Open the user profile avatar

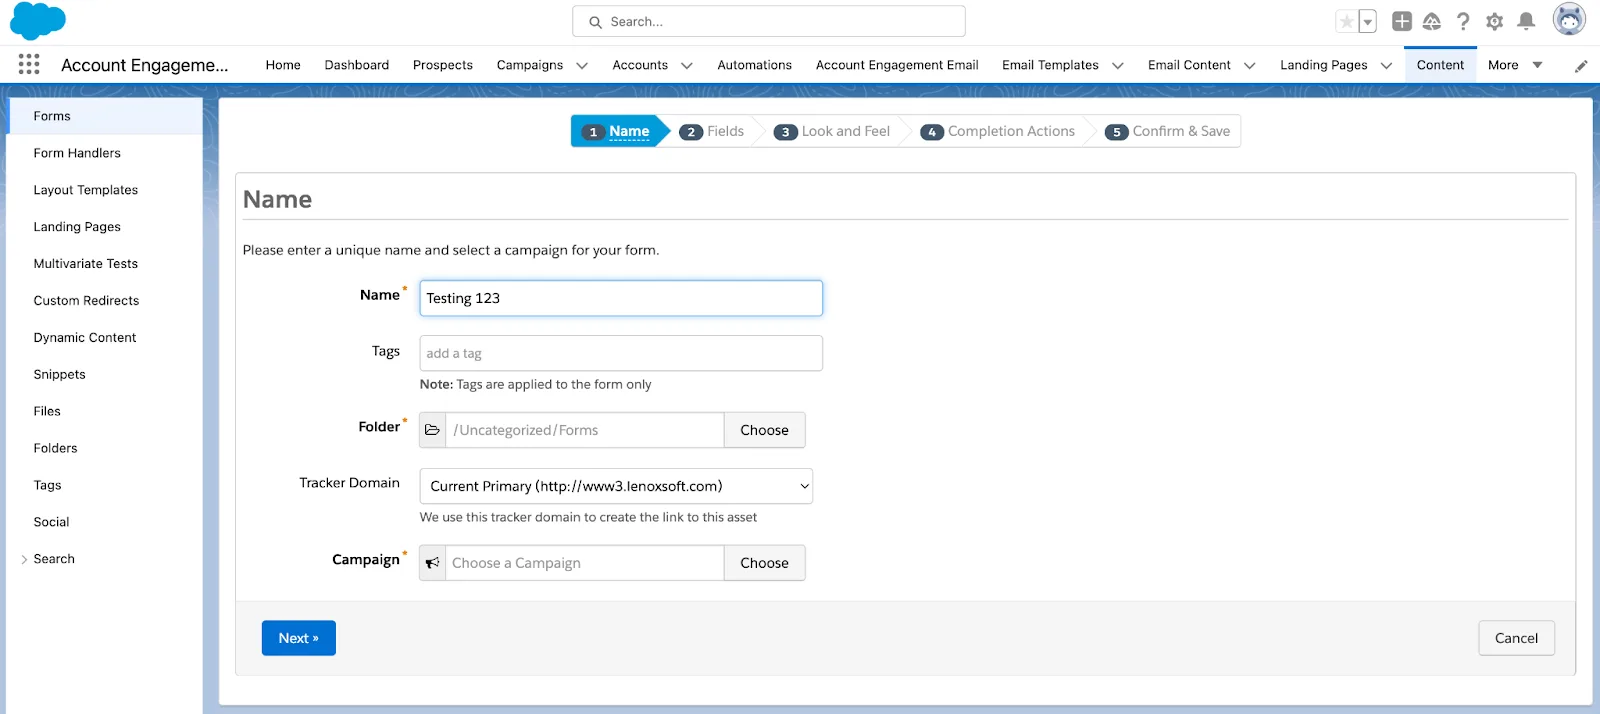pos(1569,19)
